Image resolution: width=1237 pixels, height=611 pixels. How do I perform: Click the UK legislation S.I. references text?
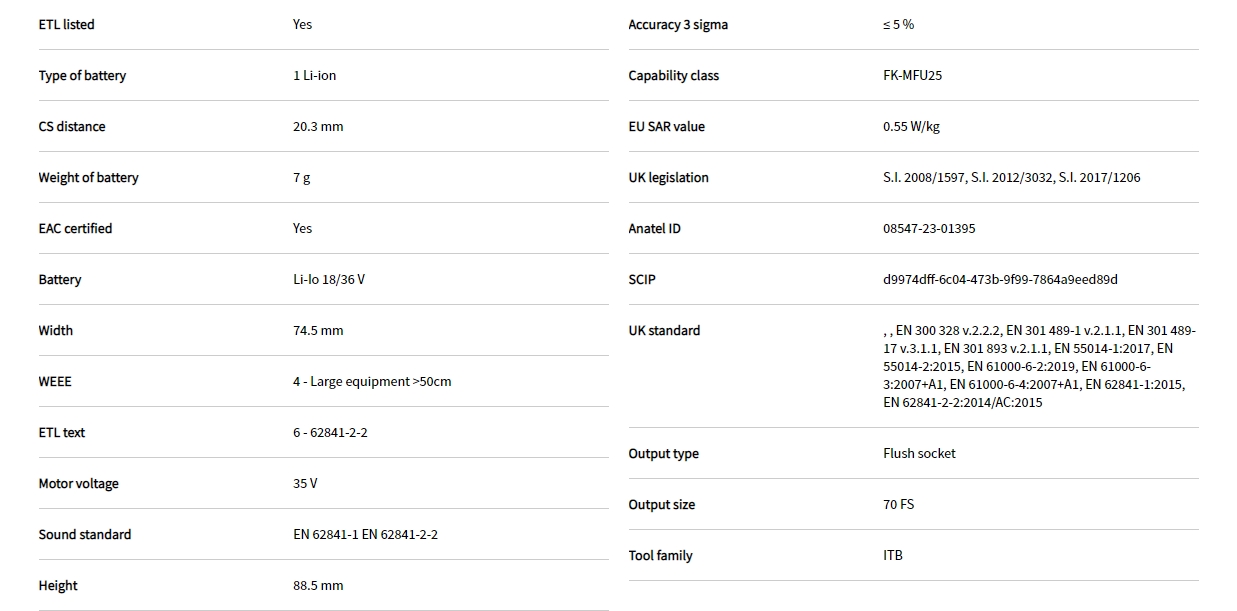click(1011, 178)
